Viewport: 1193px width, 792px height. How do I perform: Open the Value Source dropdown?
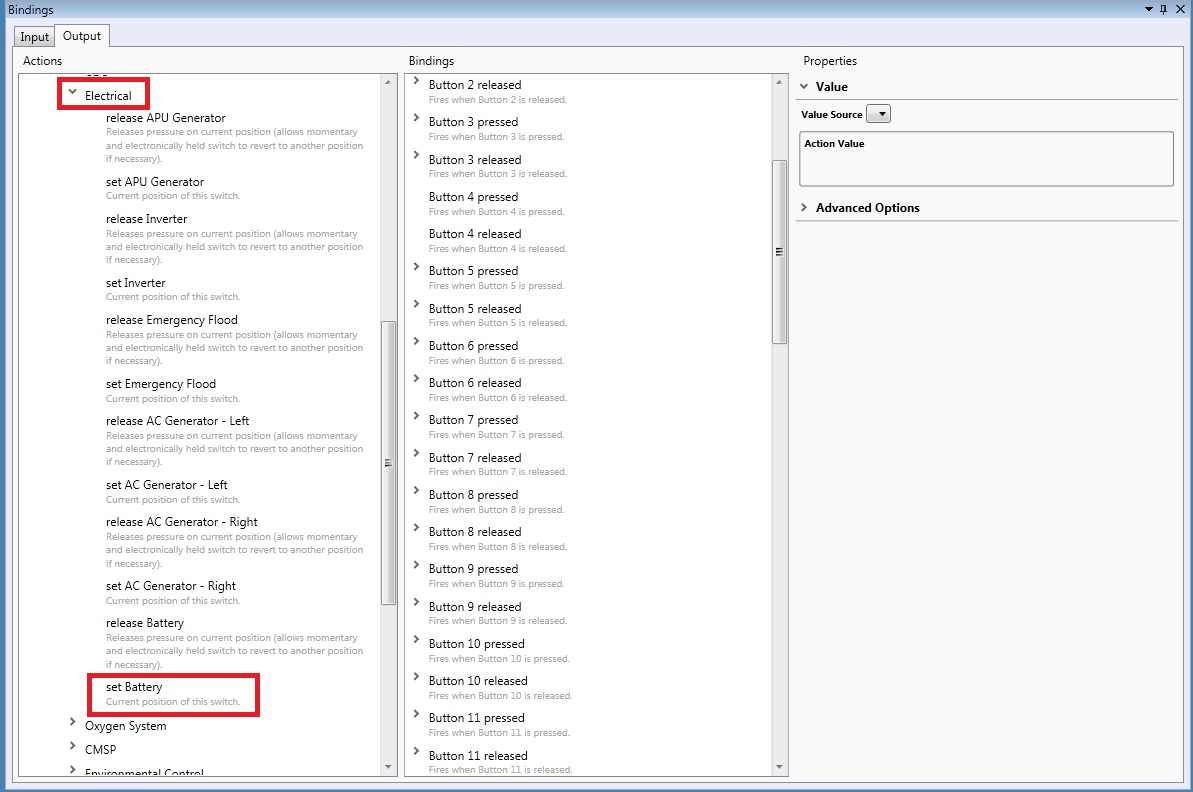879,114
